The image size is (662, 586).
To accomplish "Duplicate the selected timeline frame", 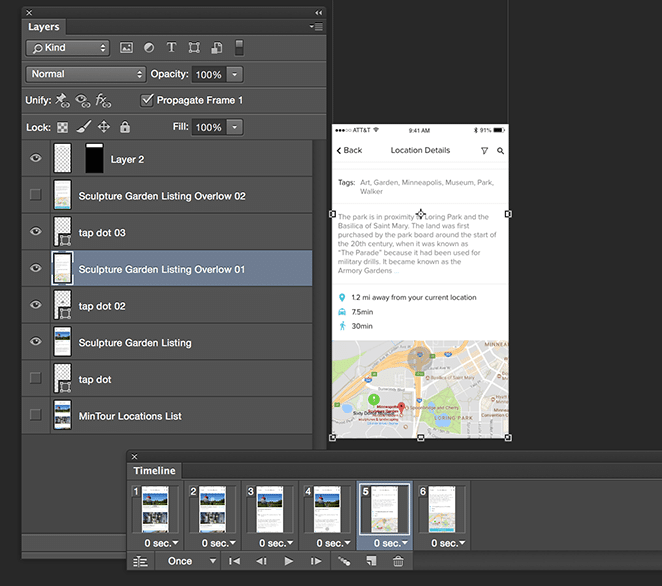I will (372, 562).
